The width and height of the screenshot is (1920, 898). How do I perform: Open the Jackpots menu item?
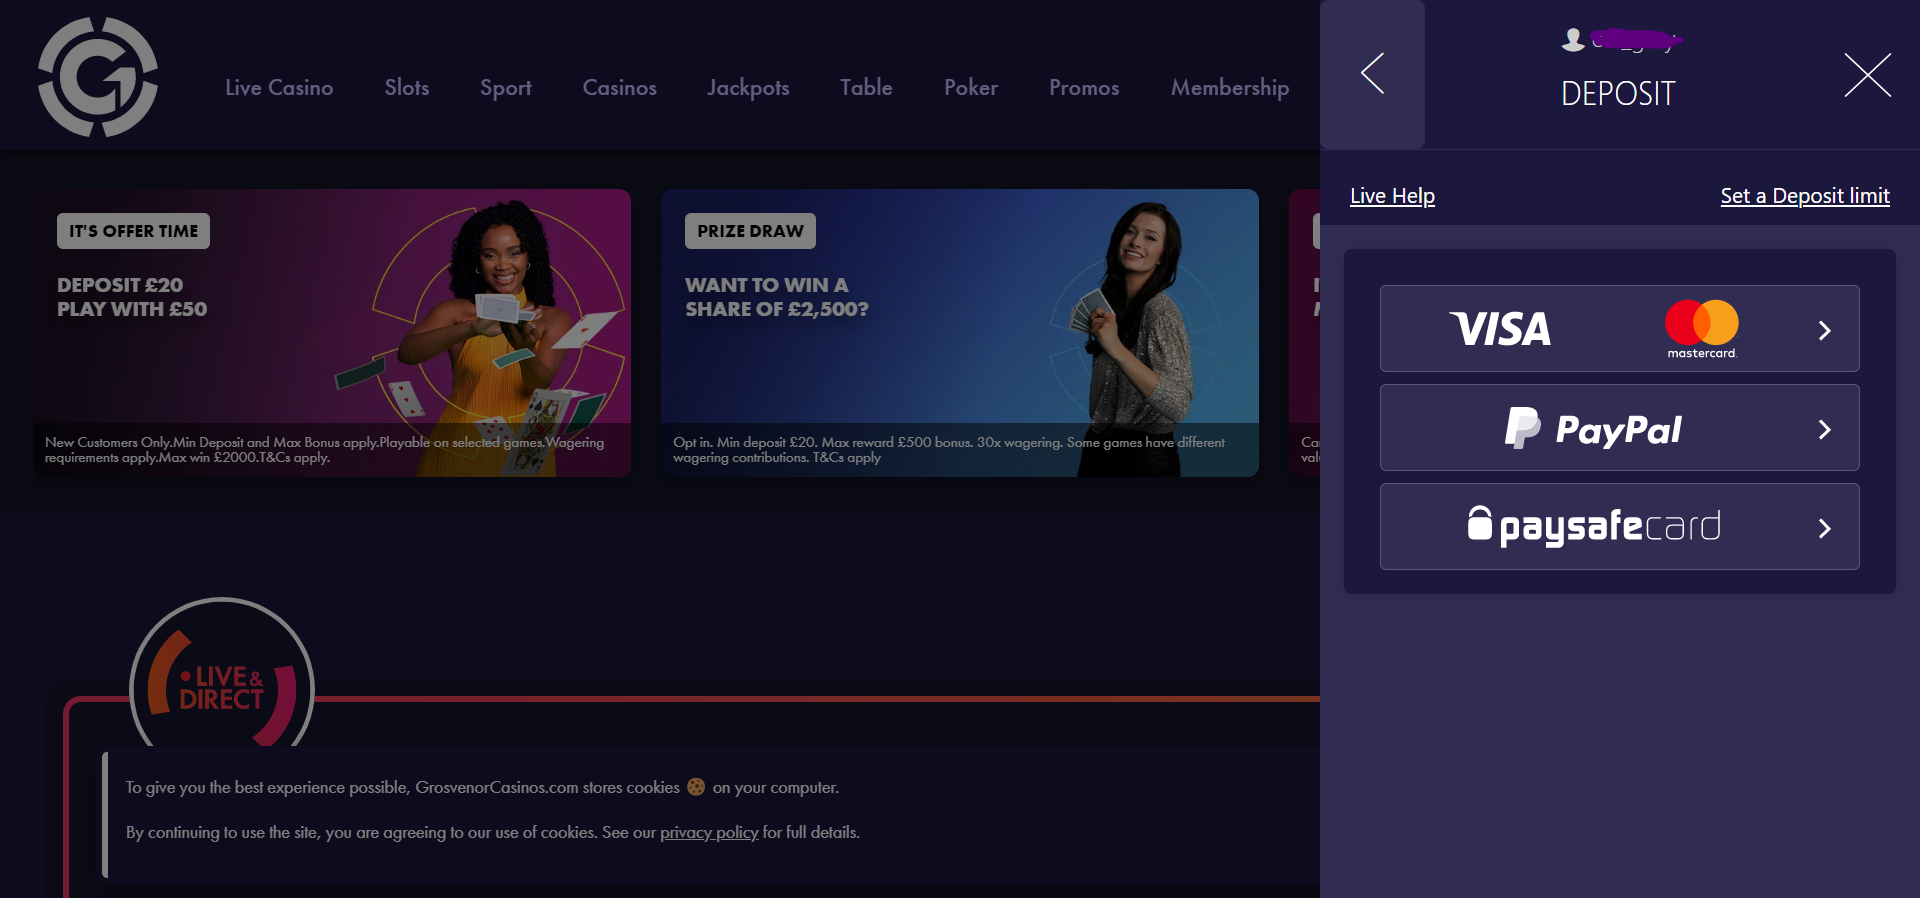click(x=748, y=88)
